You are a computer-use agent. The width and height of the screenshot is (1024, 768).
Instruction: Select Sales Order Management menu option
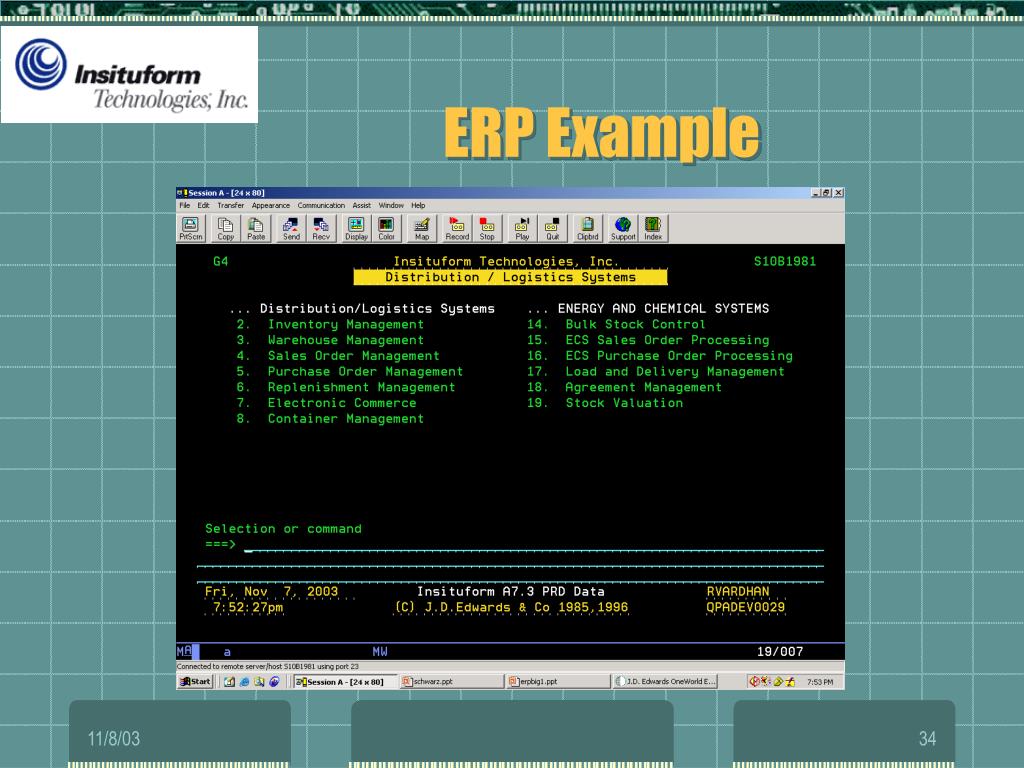pos(353,356)
